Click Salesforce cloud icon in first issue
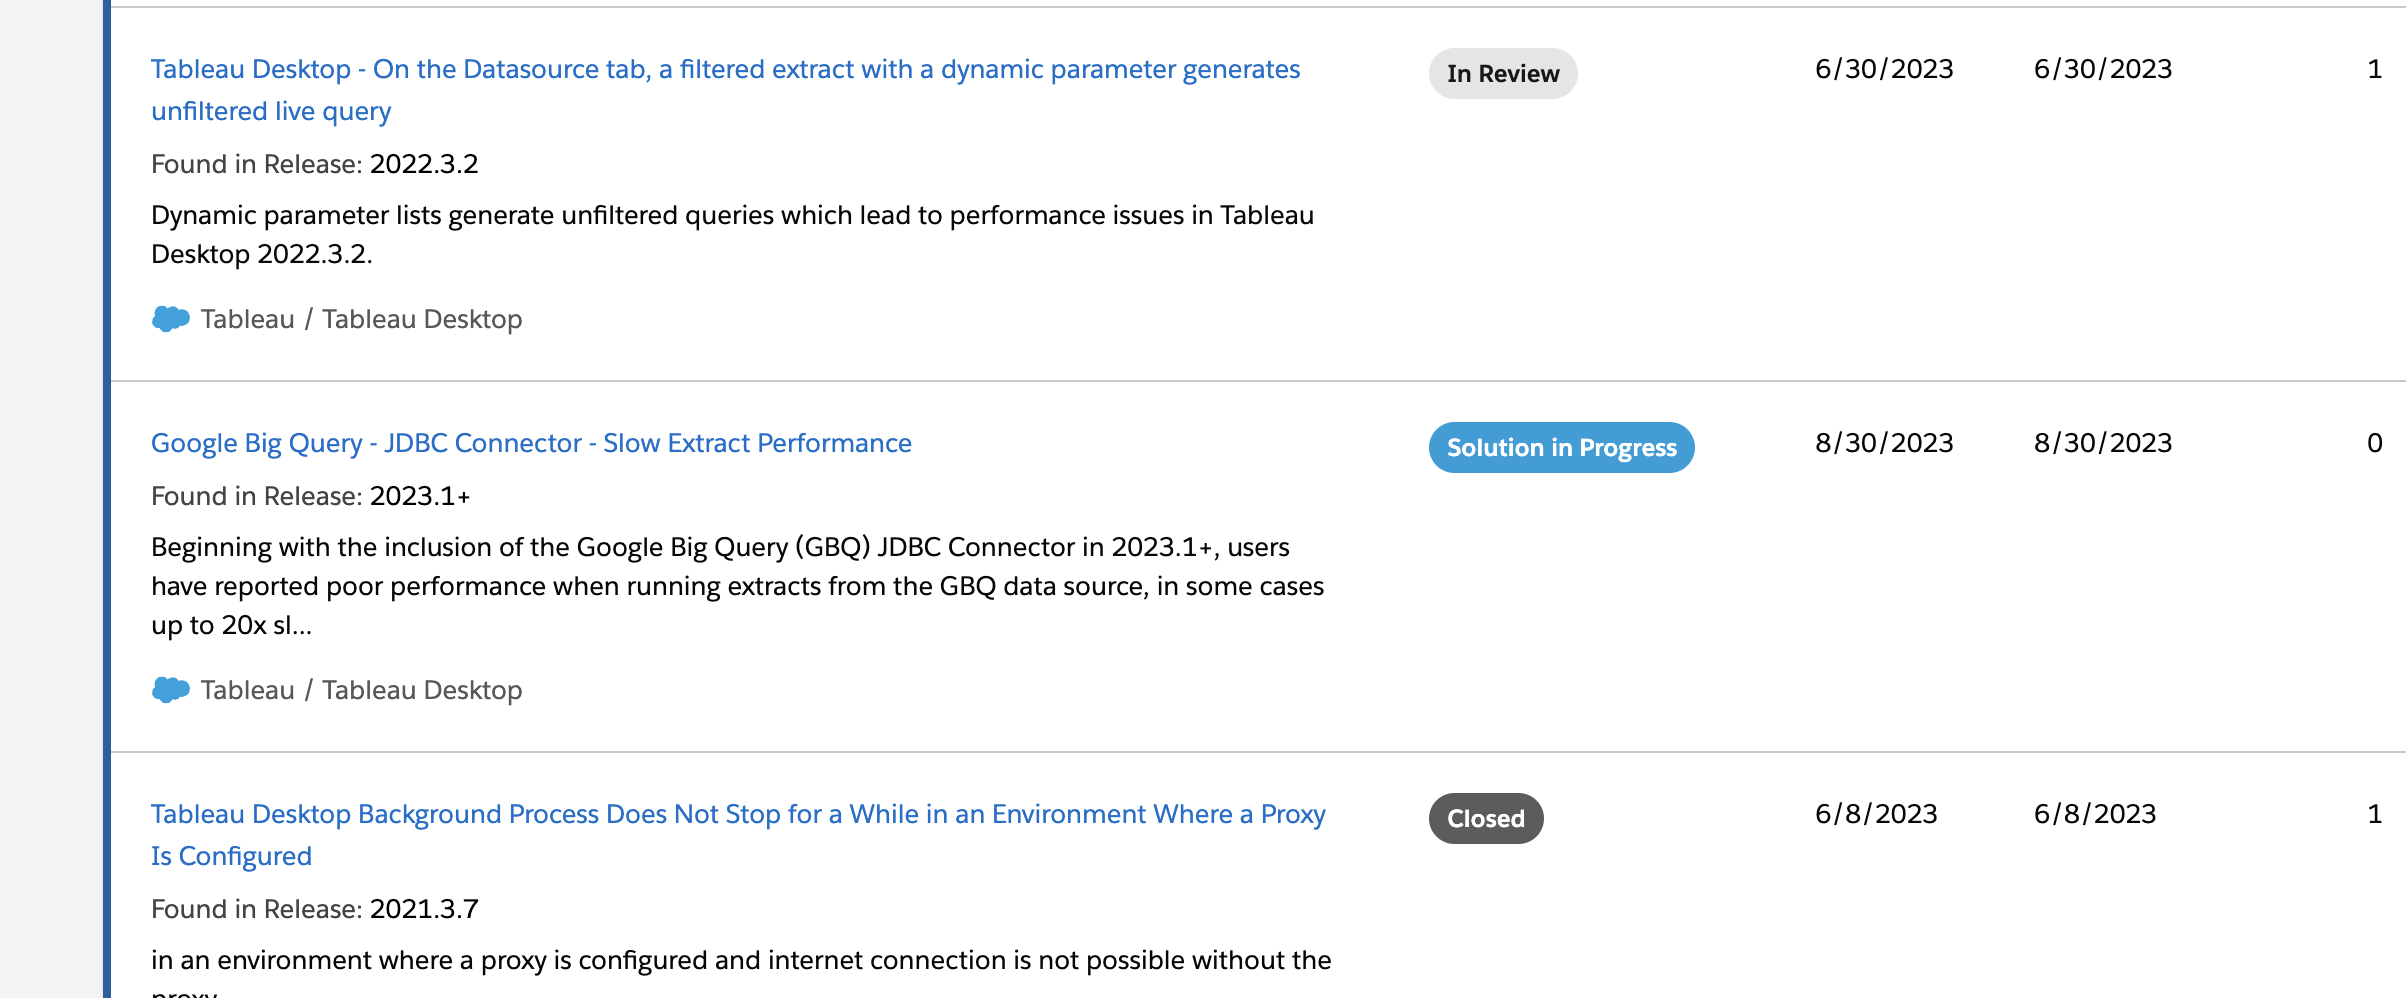 (171, 319)
